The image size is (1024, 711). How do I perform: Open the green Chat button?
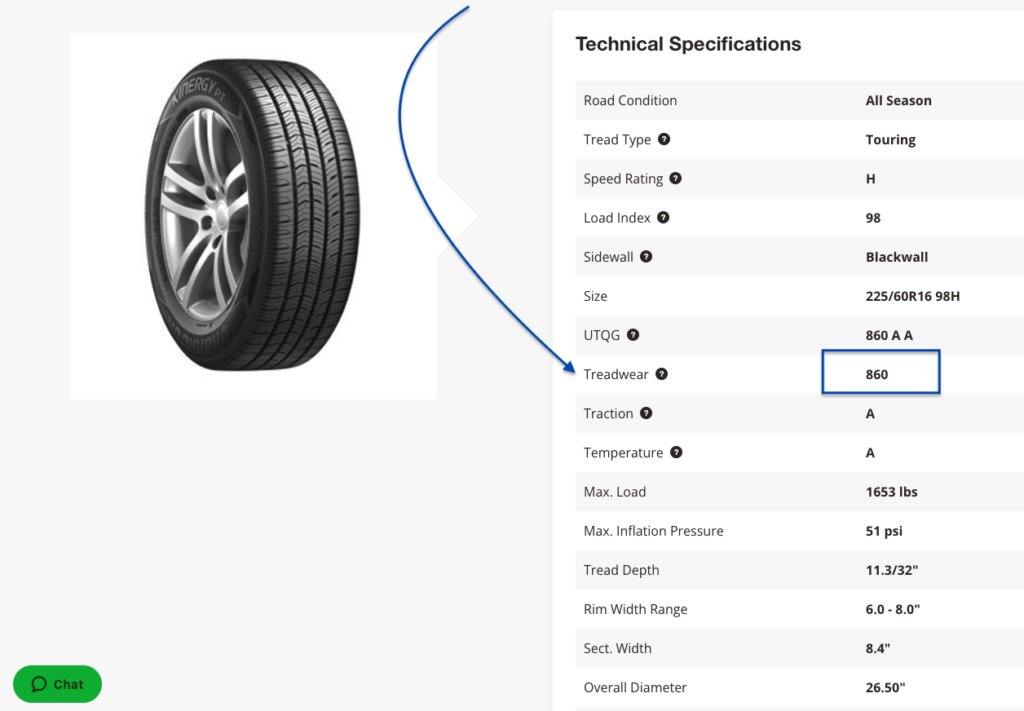pyautogui.click(x=57, y=684)
